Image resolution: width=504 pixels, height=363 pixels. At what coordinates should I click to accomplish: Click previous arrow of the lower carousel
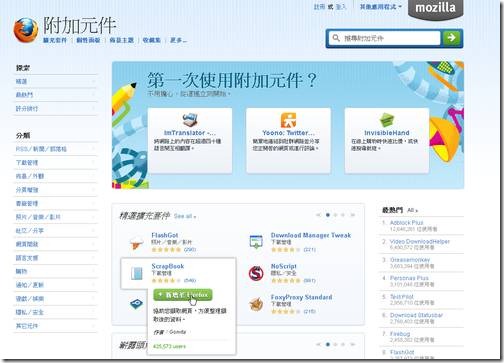point(318,344)
